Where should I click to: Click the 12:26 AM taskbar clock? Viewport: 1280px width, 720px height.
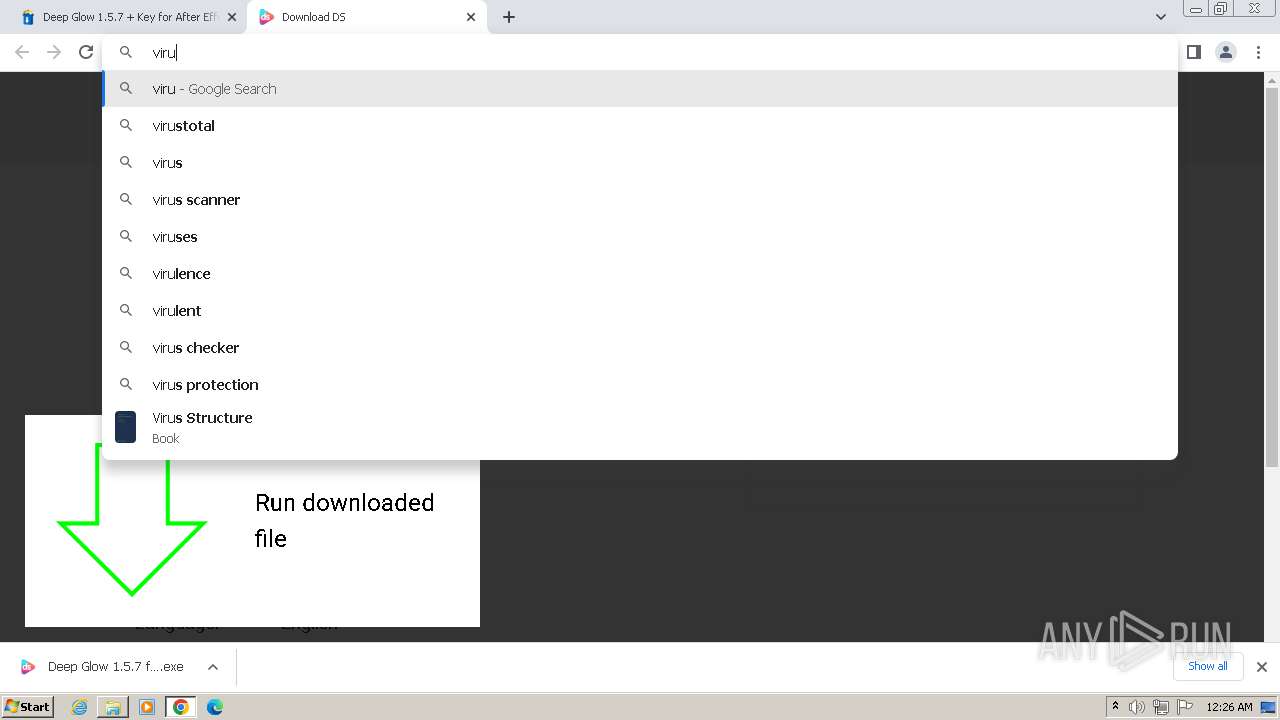1229,707
